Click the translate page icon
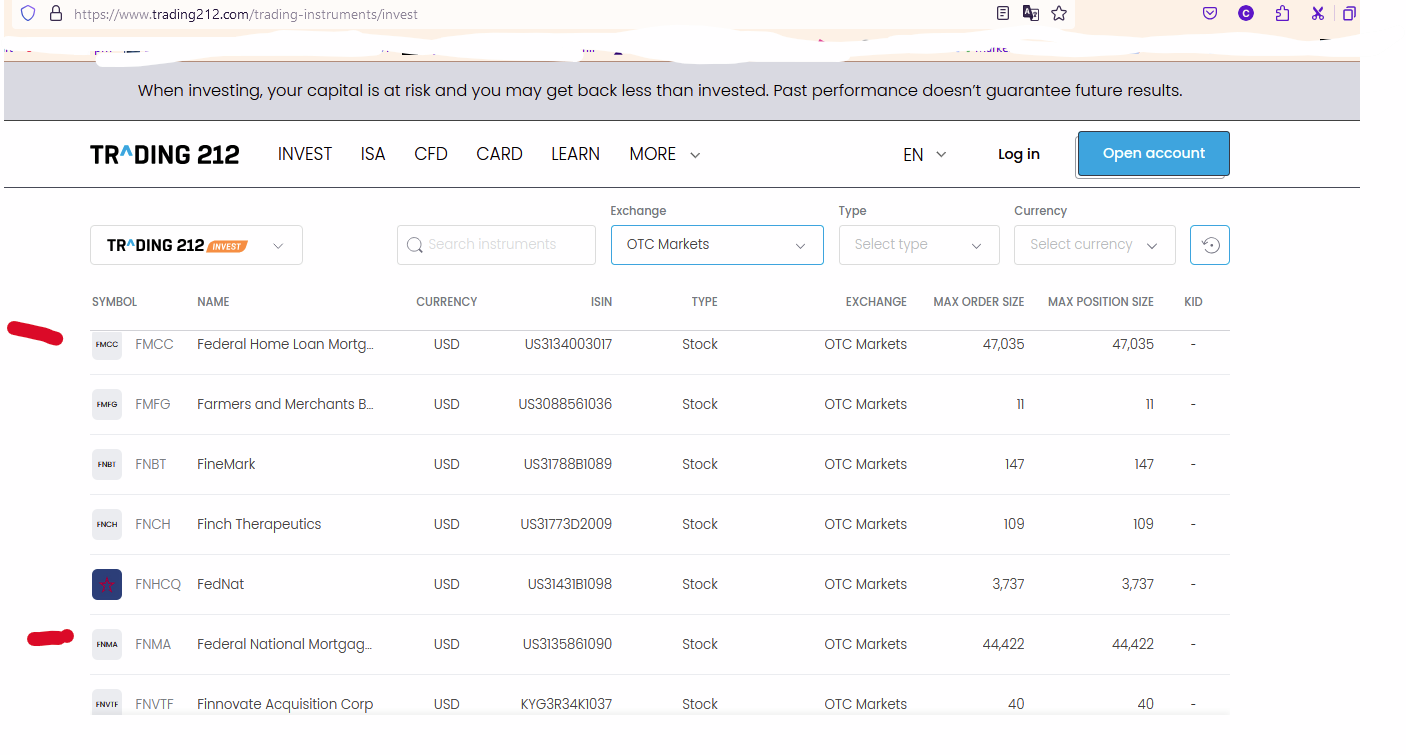Image resolution: width=1406 pixels, height=755 pixels. 1031,13
